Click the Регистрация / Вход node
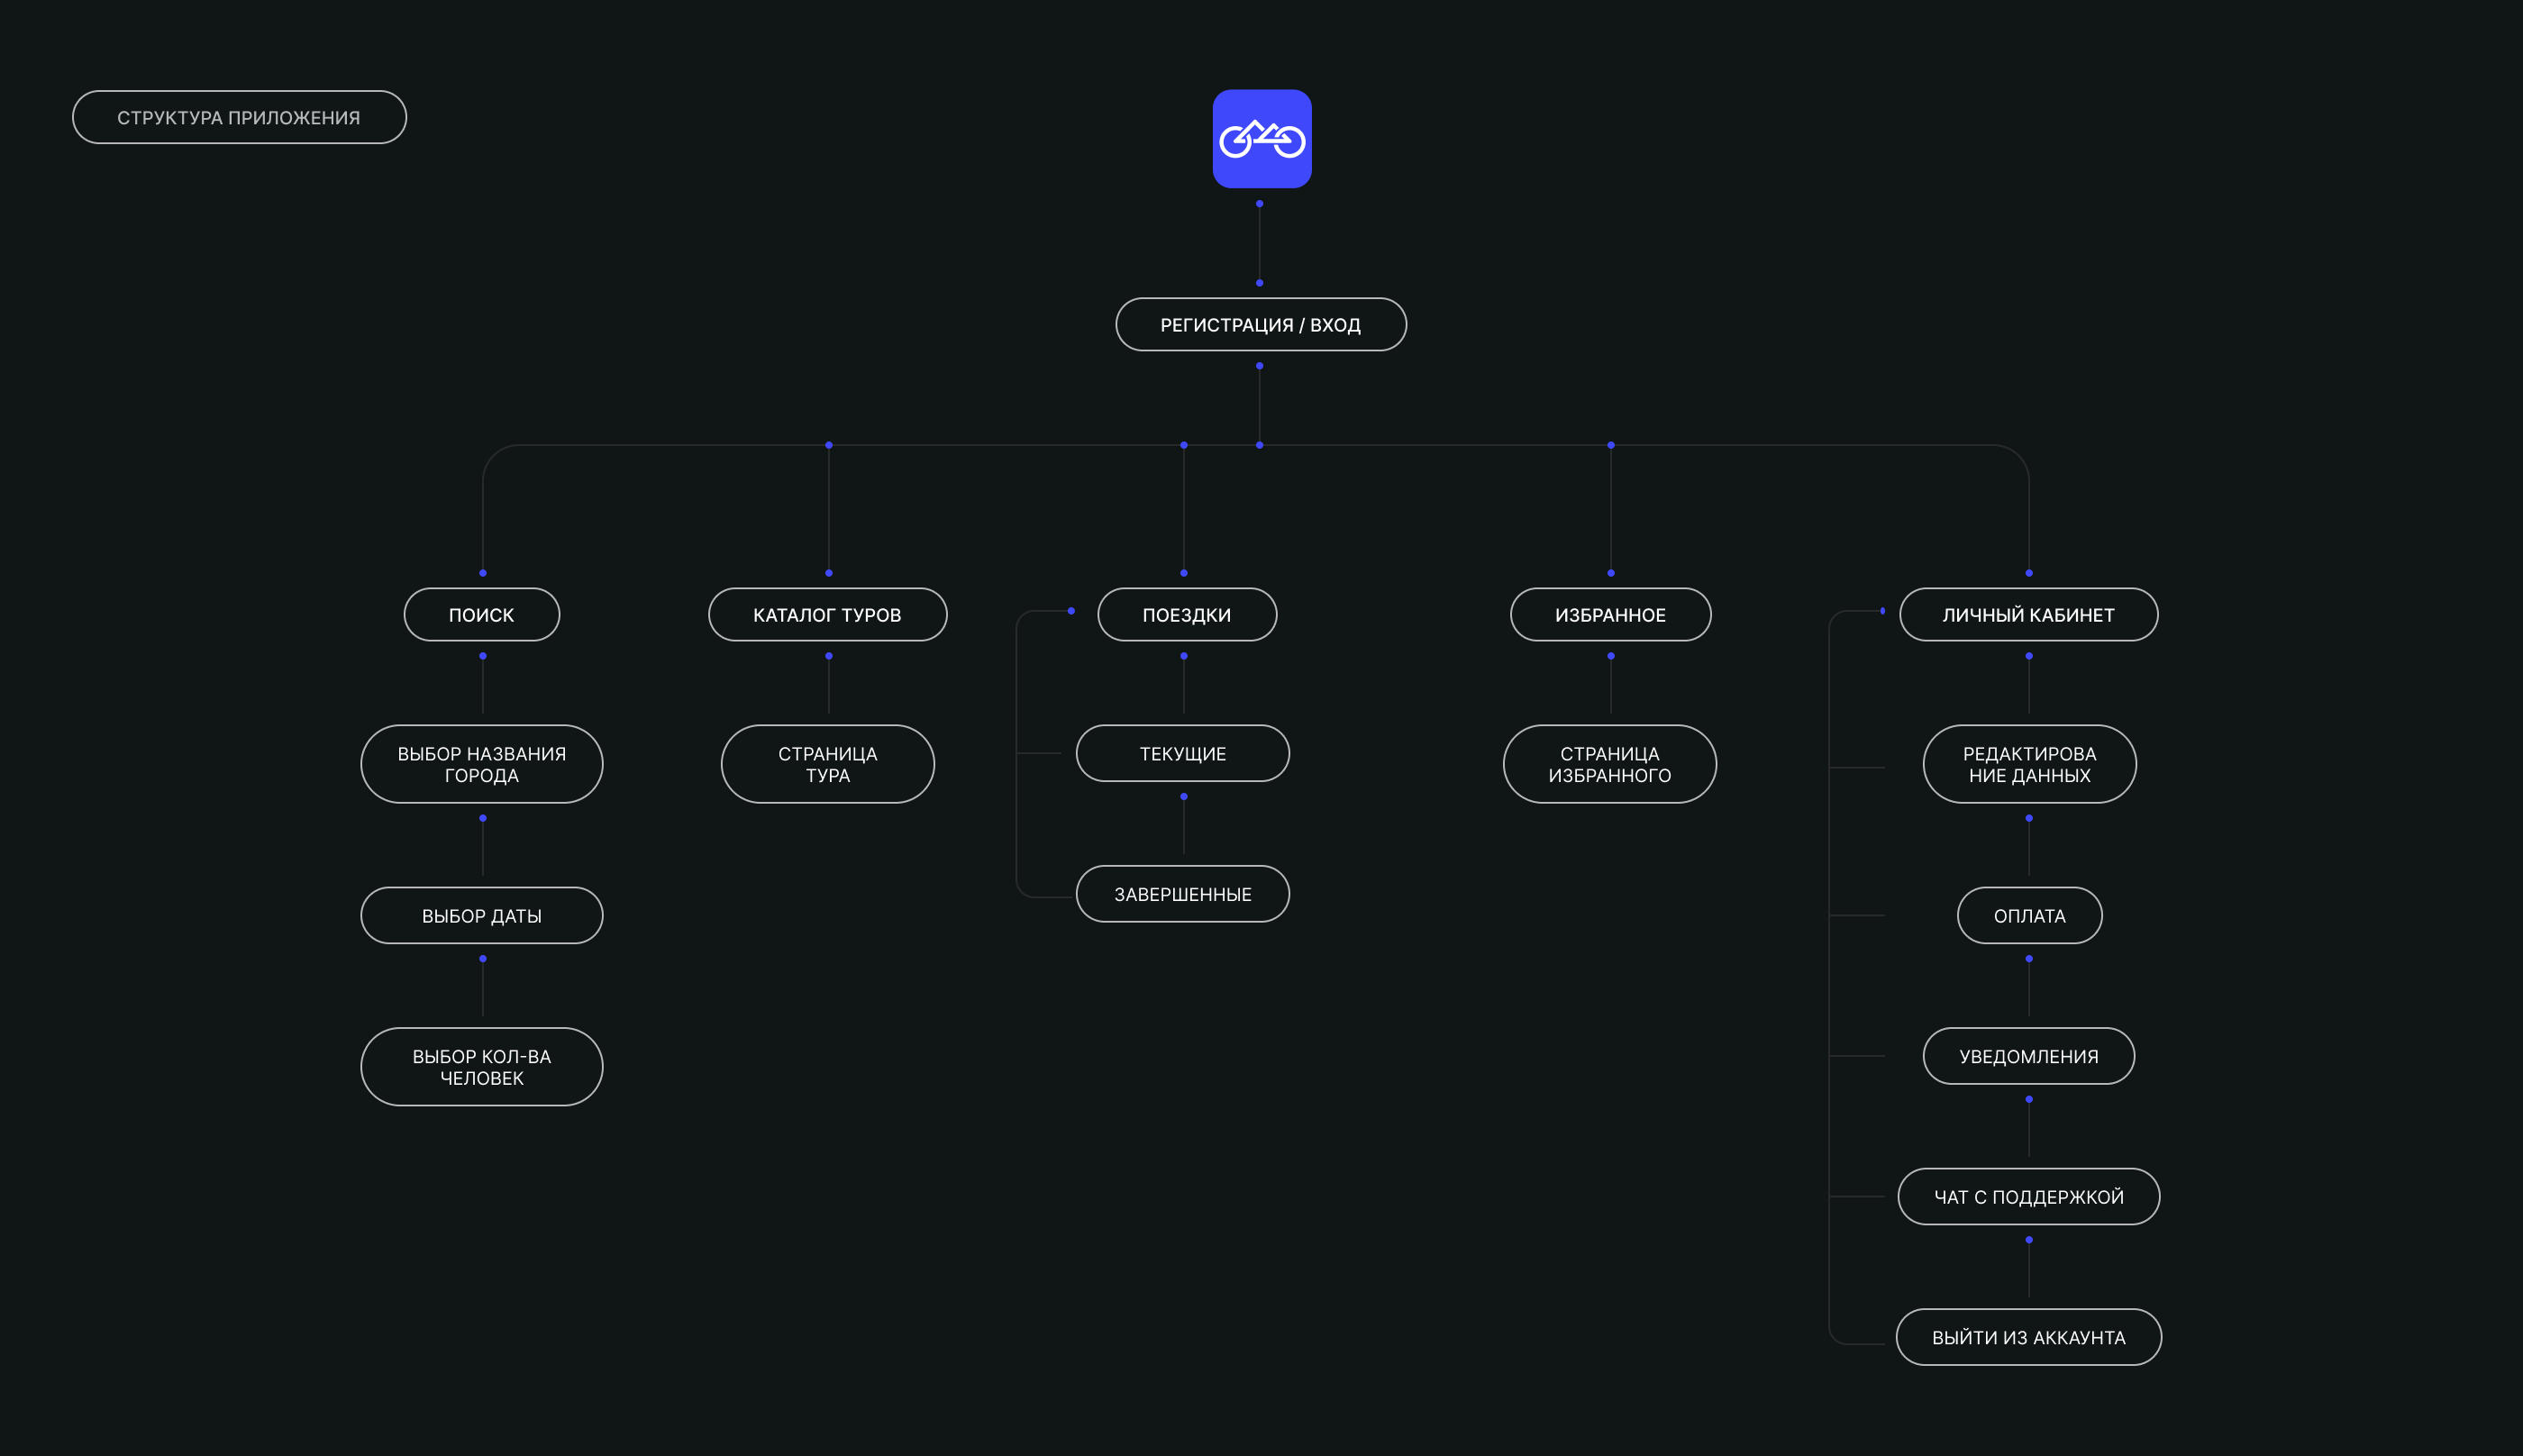 1260,325
